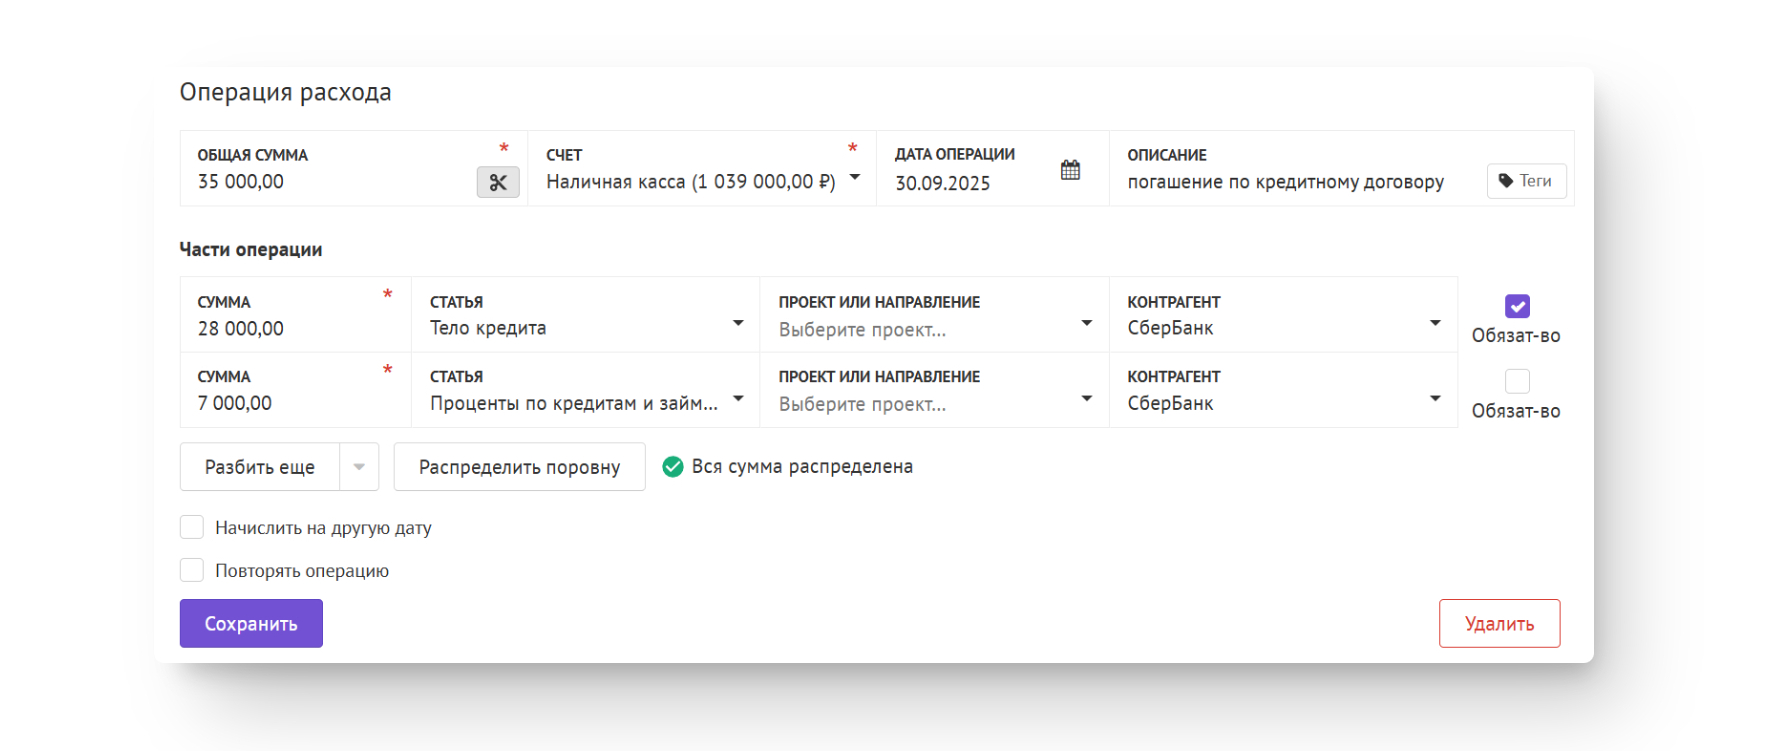Open project dropdown in the first row
This screenshot has width=1776, height=751.
click(1086, 323)
